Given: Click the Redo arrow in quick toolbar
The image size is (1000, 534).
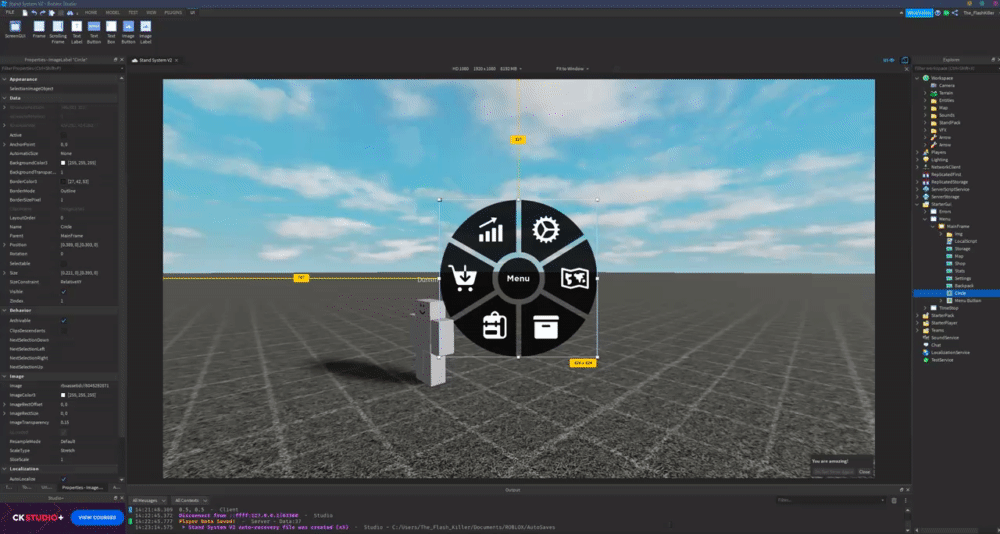Looking at the screenshot, I should coord(43,13).
